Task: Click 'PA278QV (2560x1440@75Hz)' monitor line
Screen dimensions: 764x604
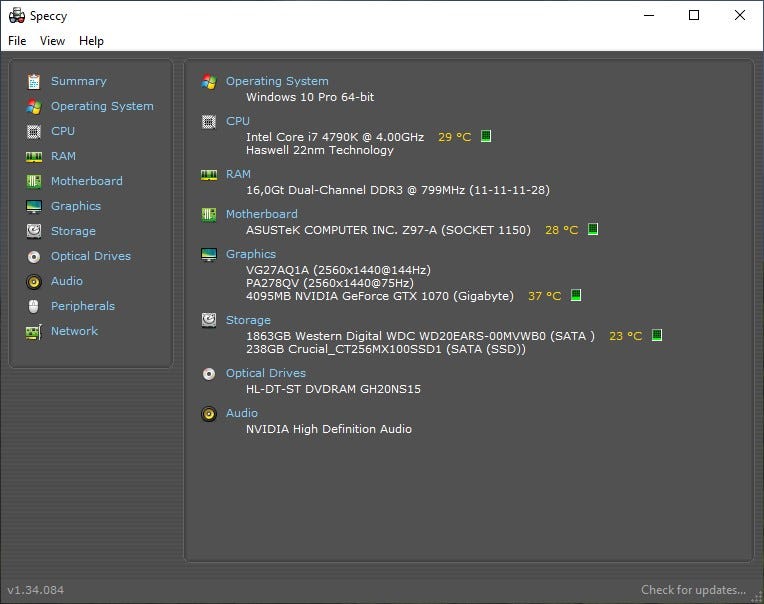Action: point(330,283)
